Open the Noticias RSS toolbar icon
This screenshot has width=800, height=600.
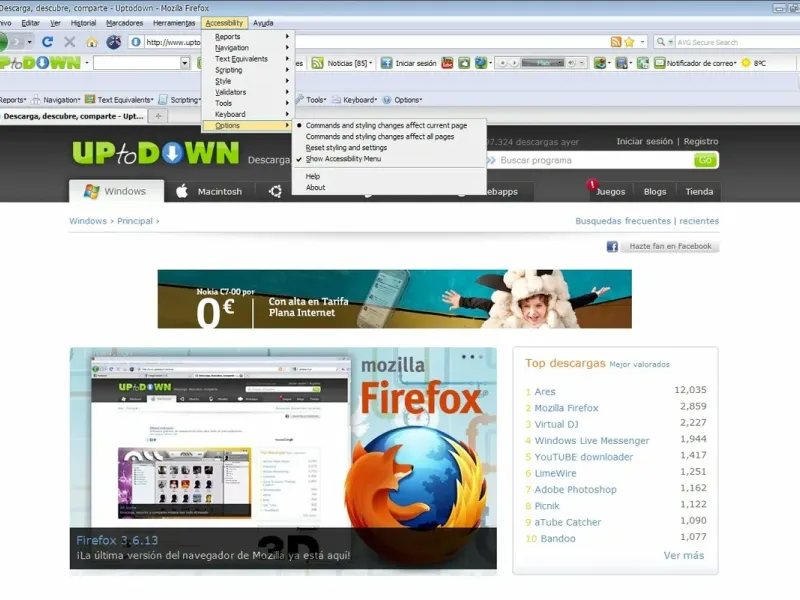pos(317,63)
